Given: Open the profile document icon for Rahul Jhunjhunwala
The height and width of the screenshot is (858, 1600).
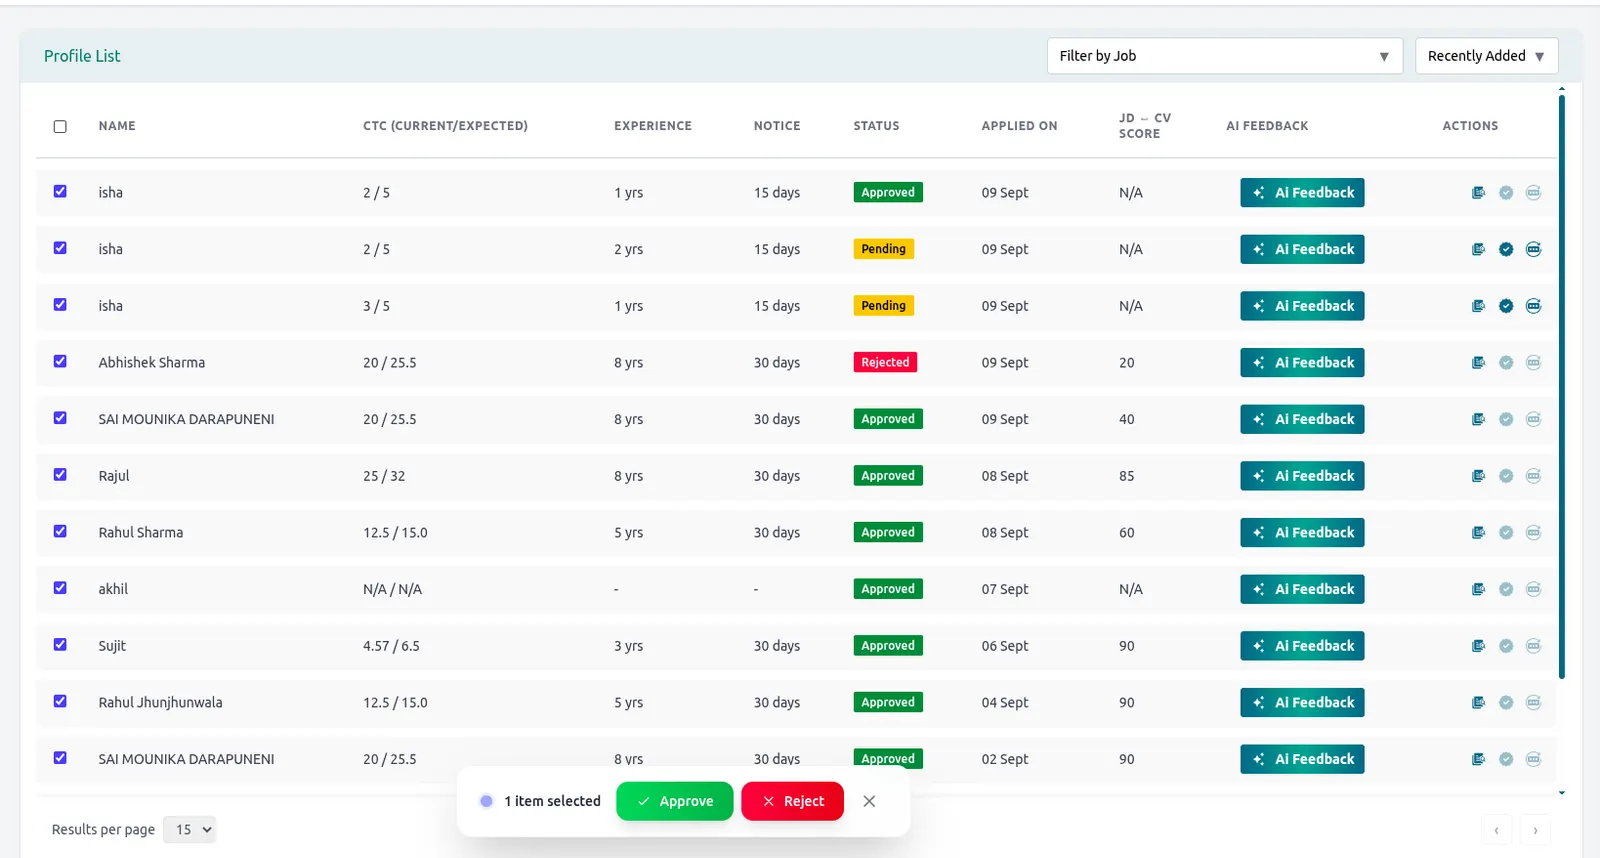Looking at the screenshot, I should pos(1478,703).
